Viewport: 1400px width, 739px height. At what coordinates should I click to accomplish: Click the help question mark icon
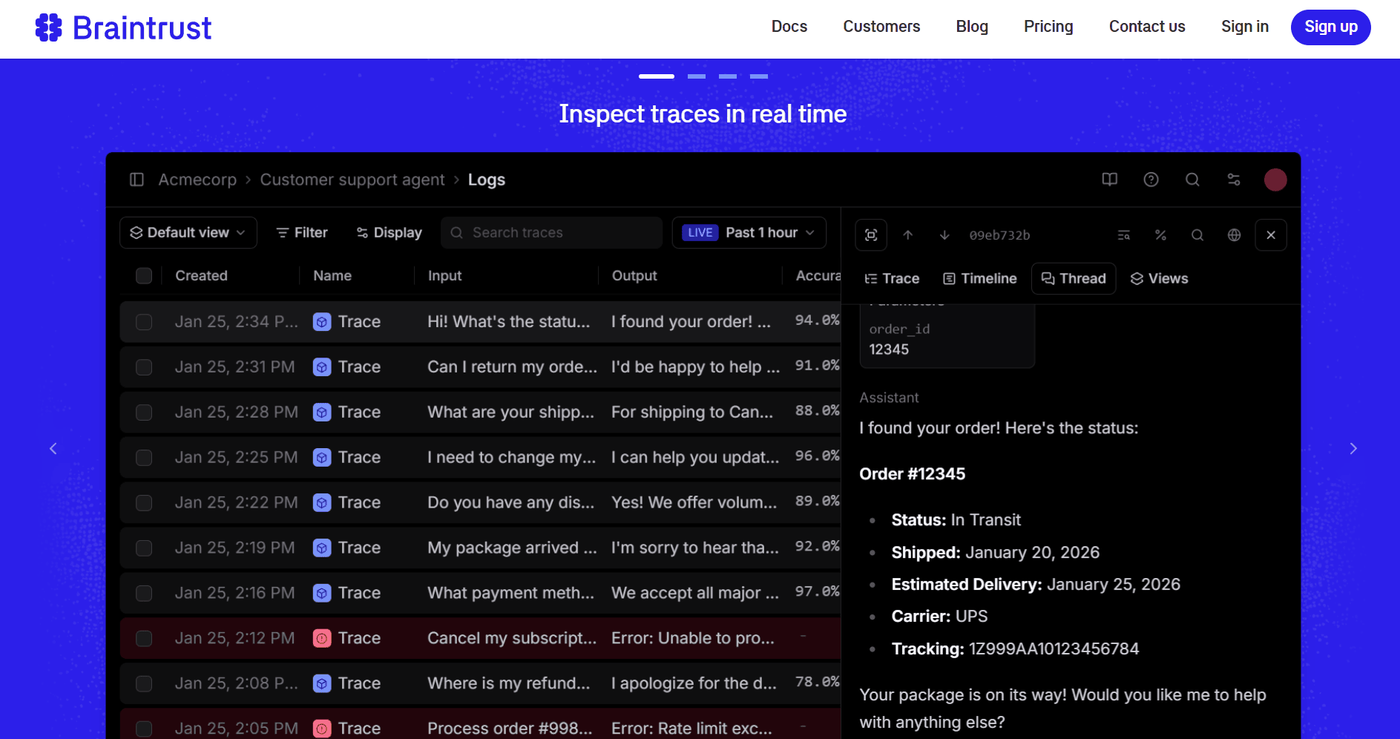tap(1151, 180)
